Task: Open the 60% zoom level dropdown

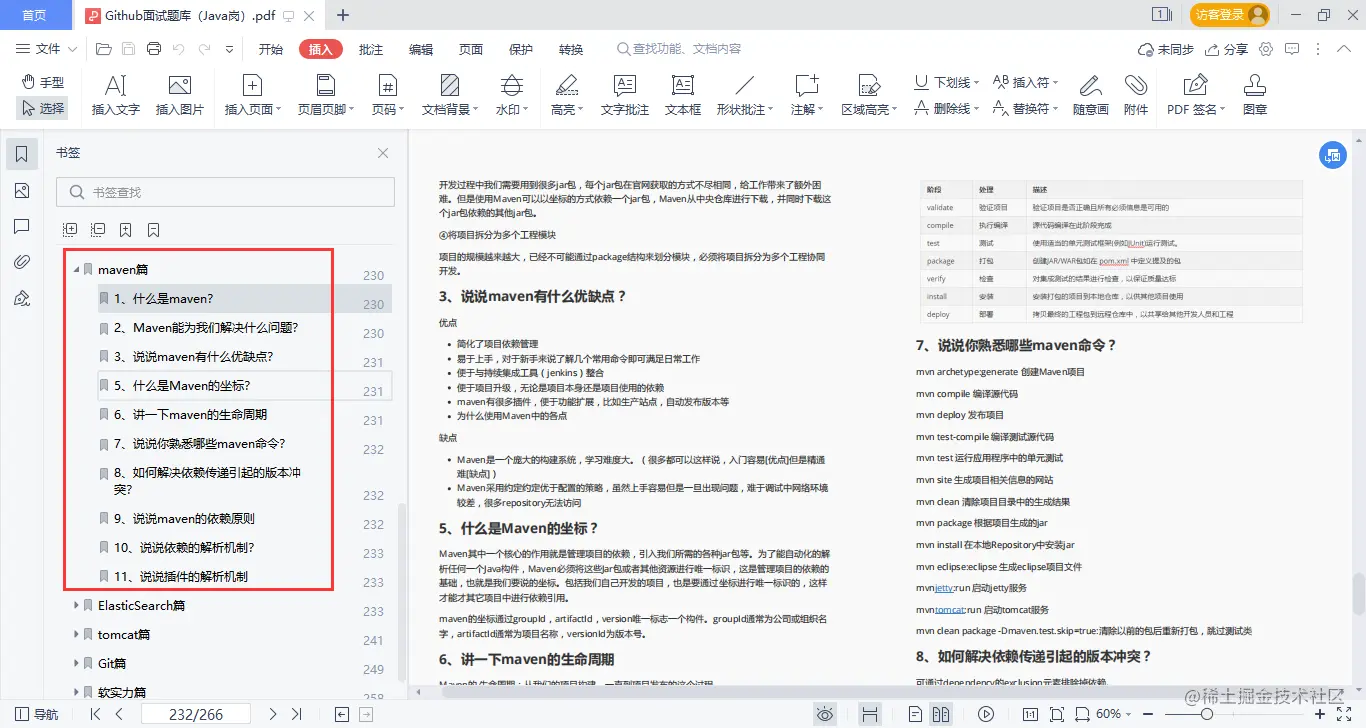Action: click(x=1113, y=713)
